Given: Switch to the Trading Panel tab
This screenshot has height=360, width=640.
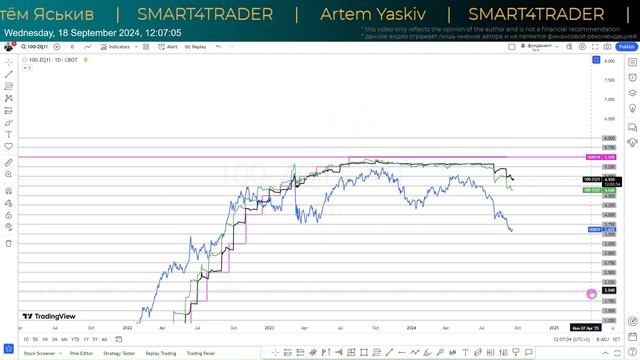Looking at the screenshot, I should coord(200,353).
